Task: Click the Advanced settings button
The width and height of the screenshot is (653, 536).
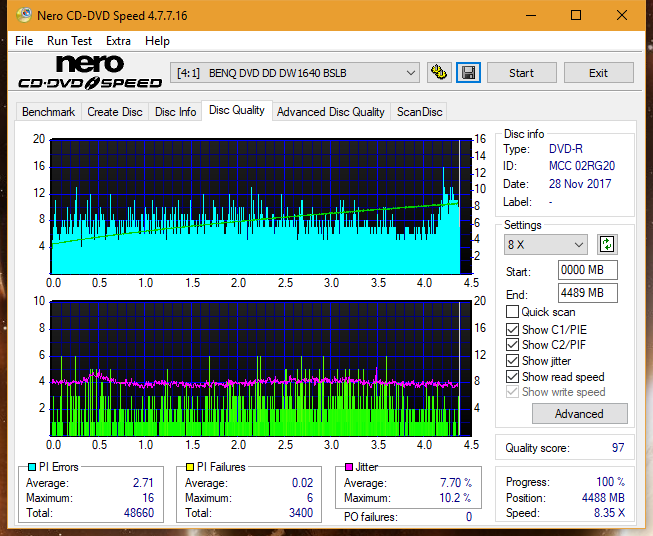Action: (x=579, y=414)
